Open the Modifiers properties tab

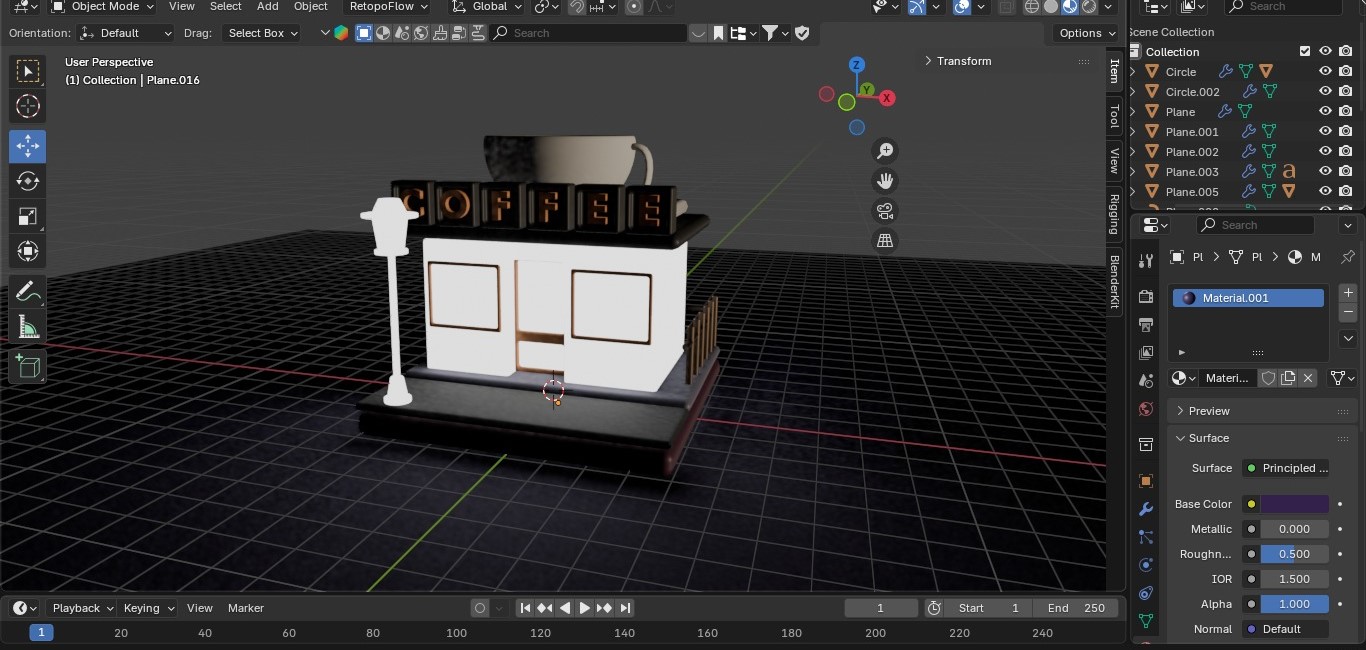pos(1146,509)
